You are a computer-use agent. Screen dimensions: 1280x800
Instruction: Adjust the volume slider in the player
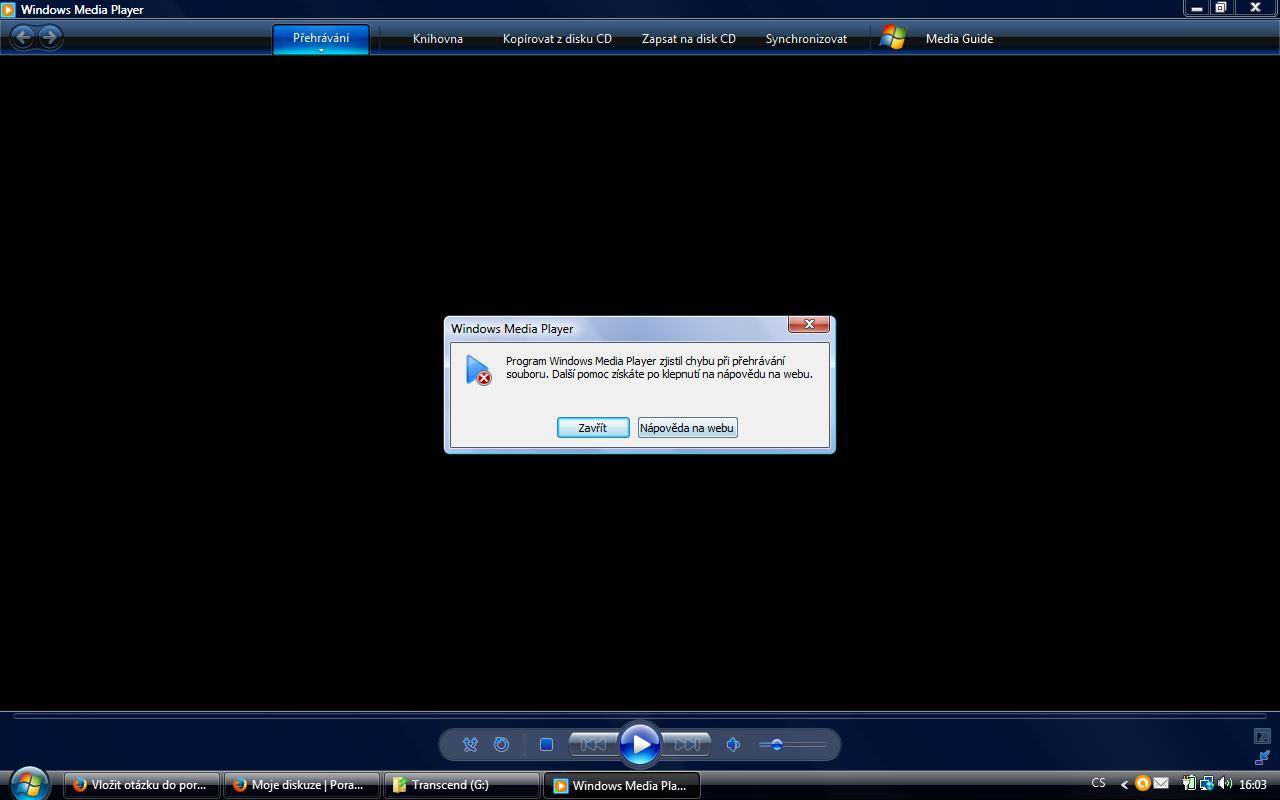[793, 744]
